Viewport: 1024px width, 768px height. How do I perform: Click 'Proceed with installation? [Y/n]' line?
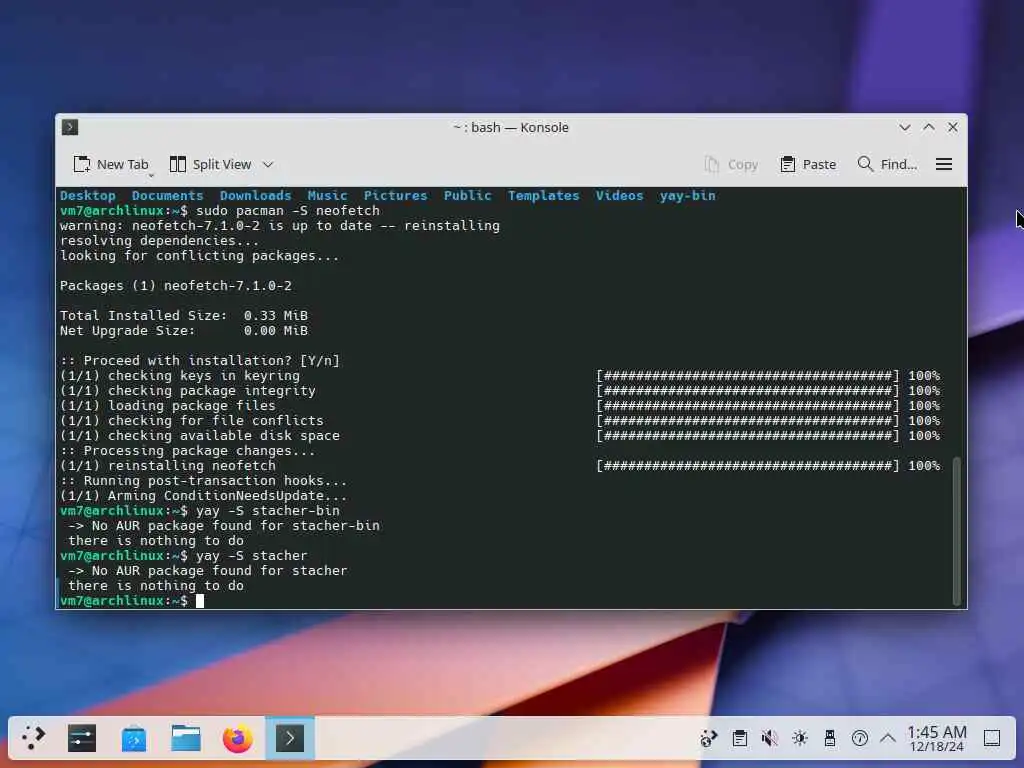(x=200, y=360)
